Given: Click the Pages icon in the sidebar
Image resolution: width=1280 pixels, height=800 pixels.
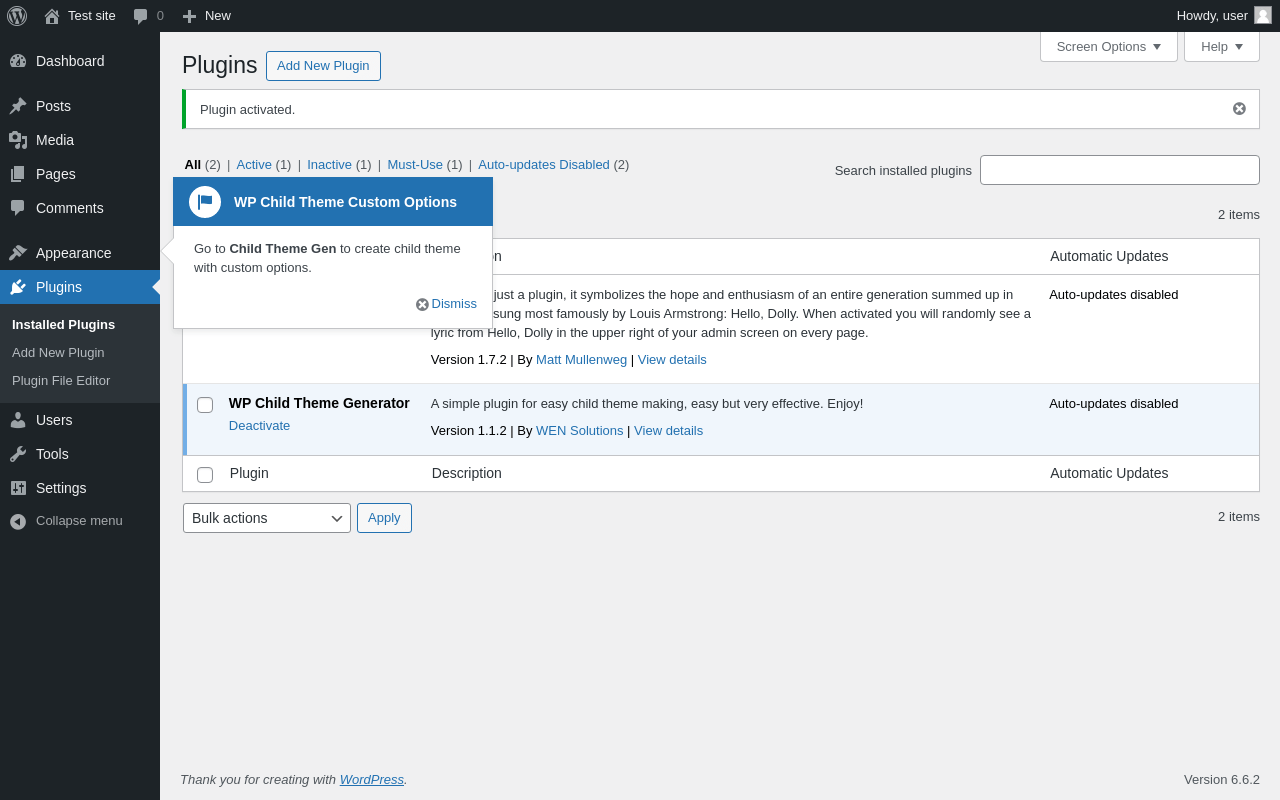Looking at the screenshot, I should coord(18,174).
